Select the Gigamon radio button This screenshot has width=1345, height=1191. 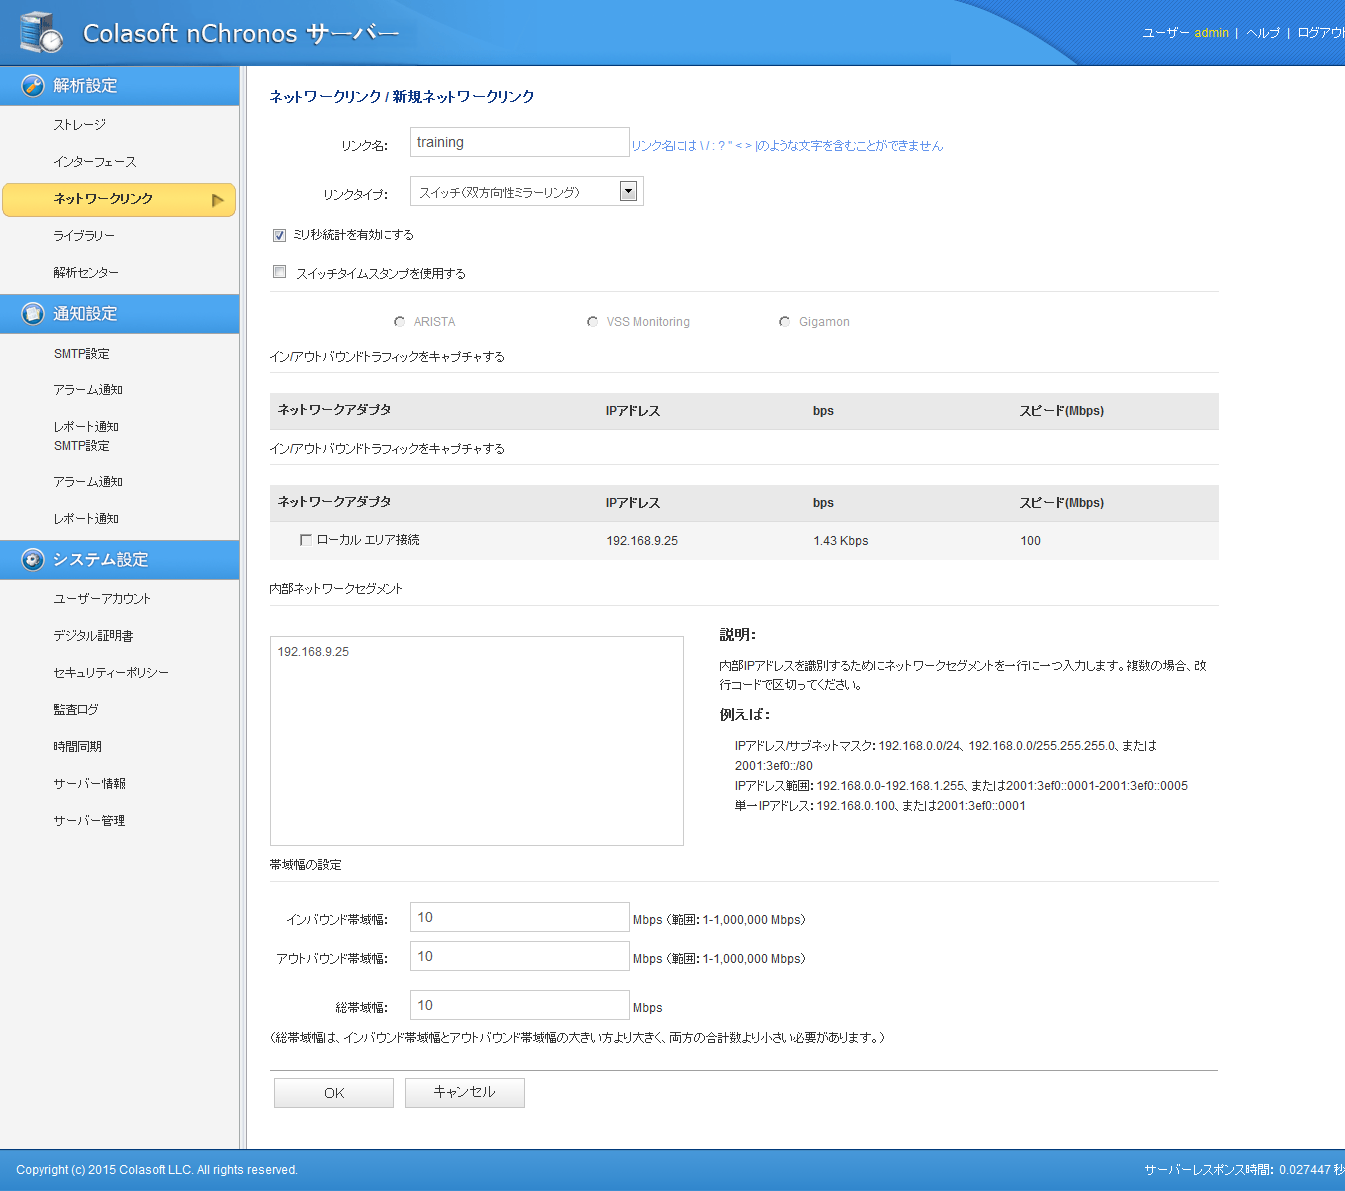coord(785,322)
